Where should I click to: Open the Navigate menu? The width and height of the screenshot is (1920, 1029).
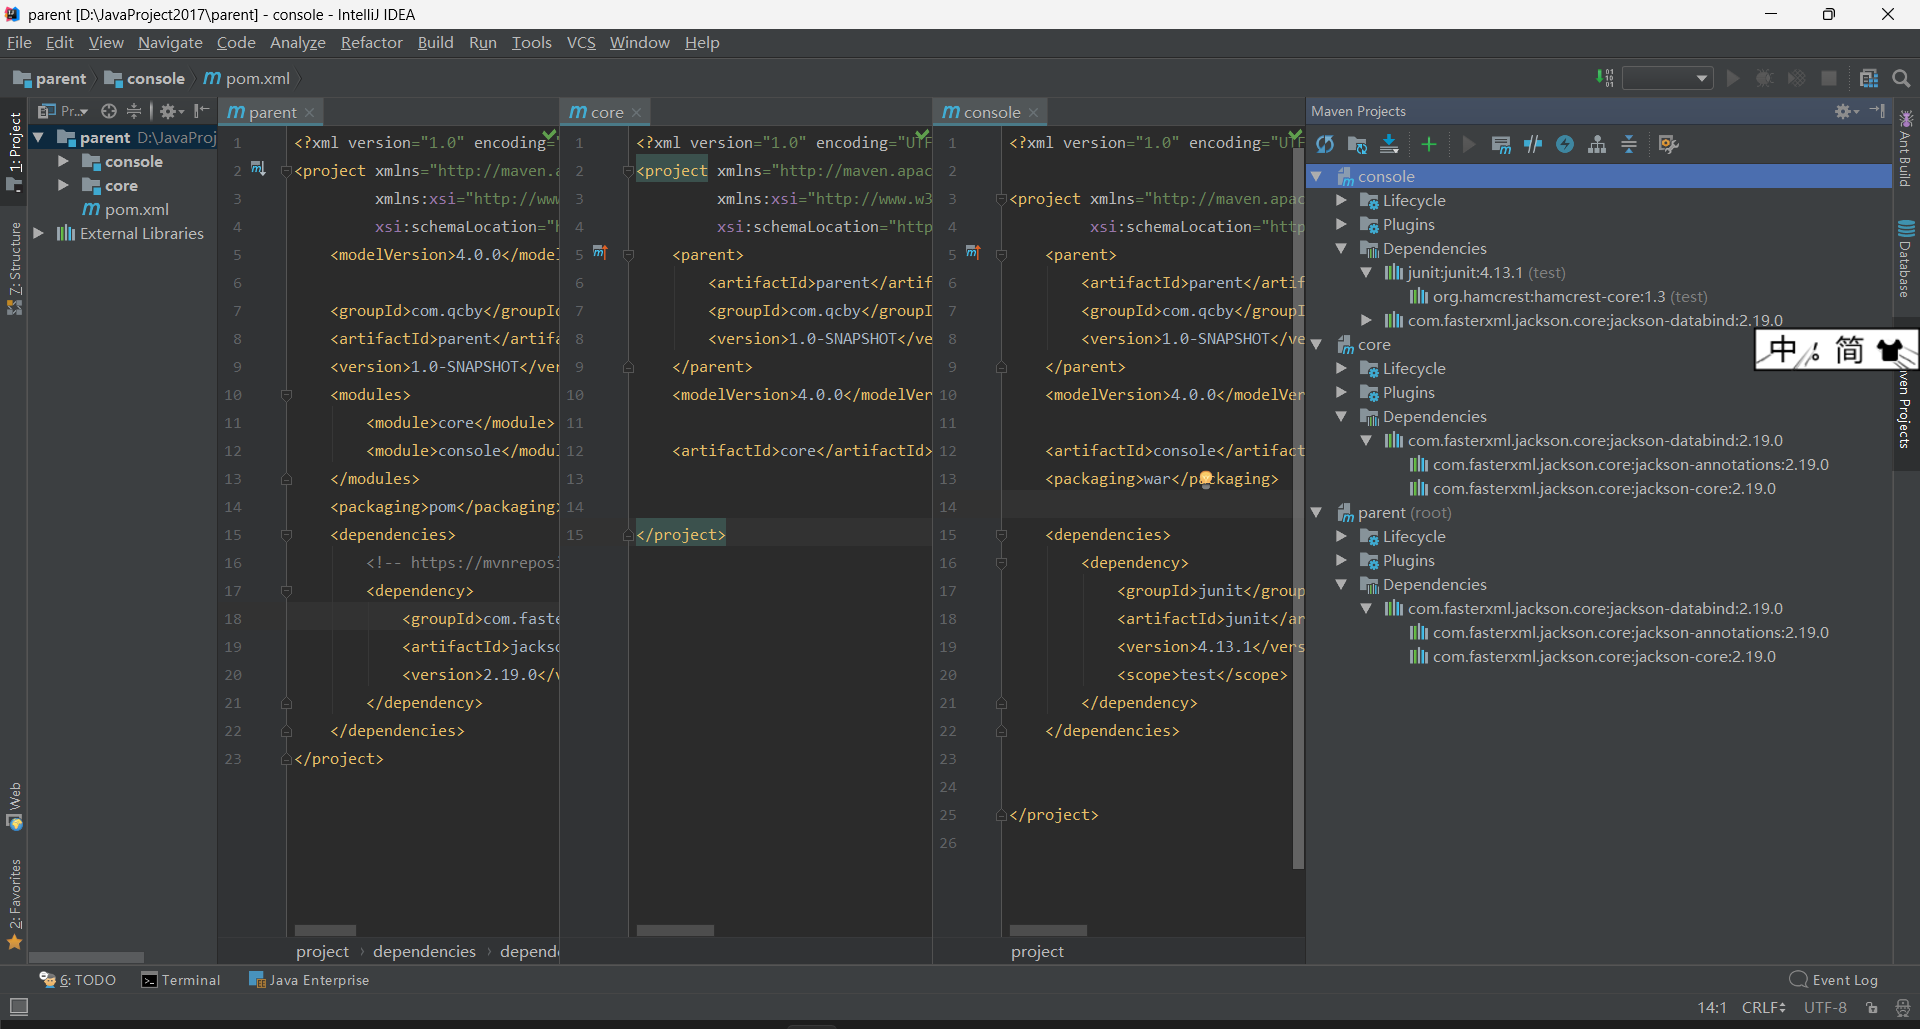[x=170, y=42]
